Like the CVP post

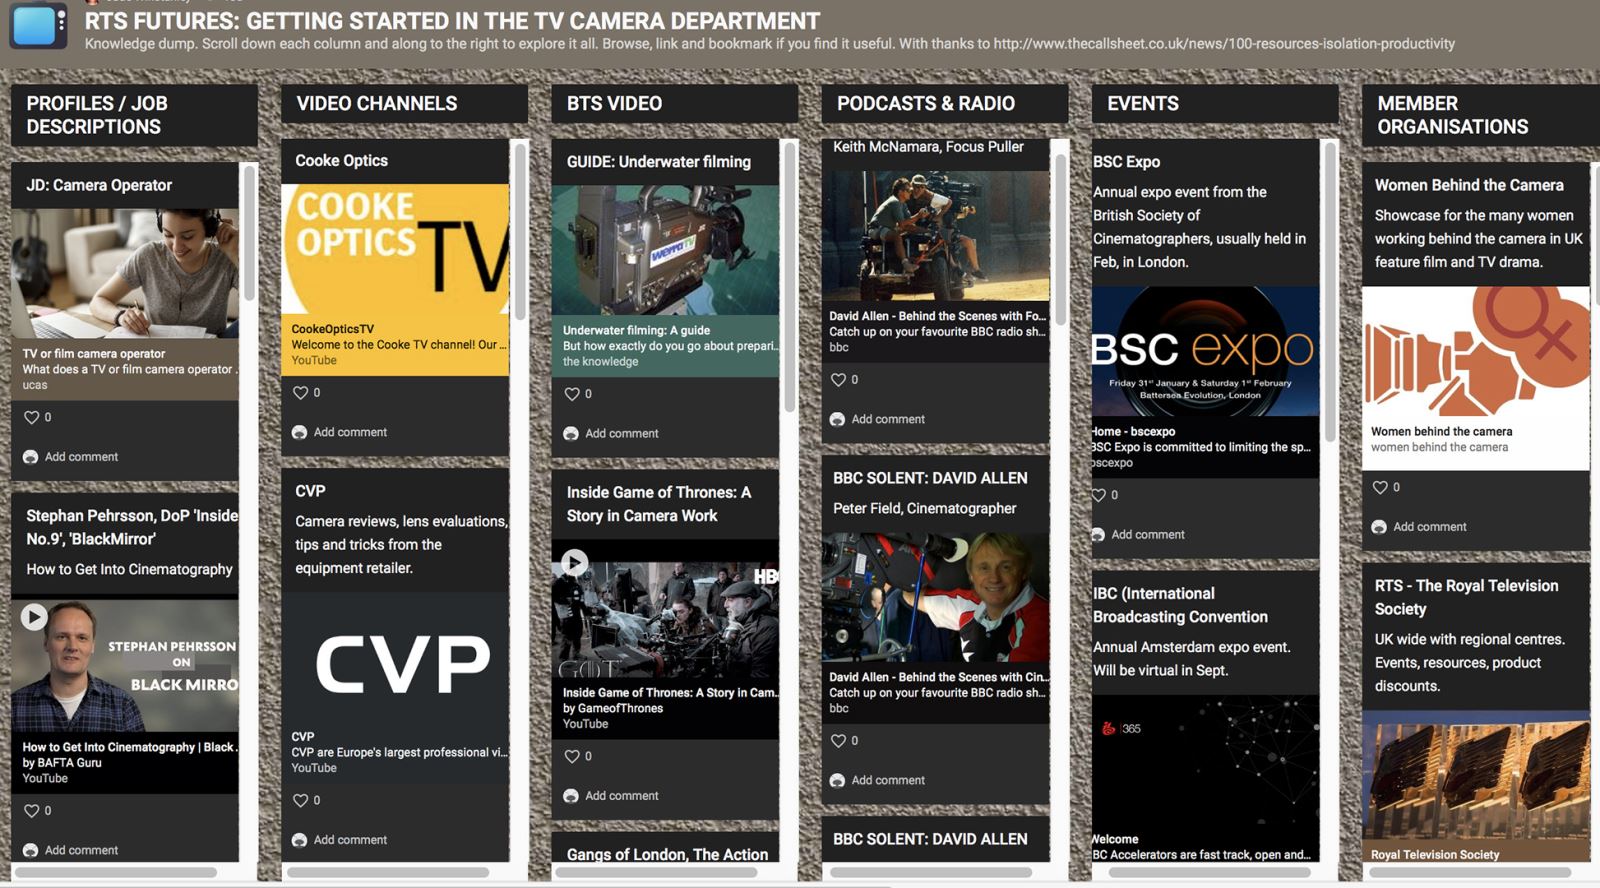click(x=300, y=800)
